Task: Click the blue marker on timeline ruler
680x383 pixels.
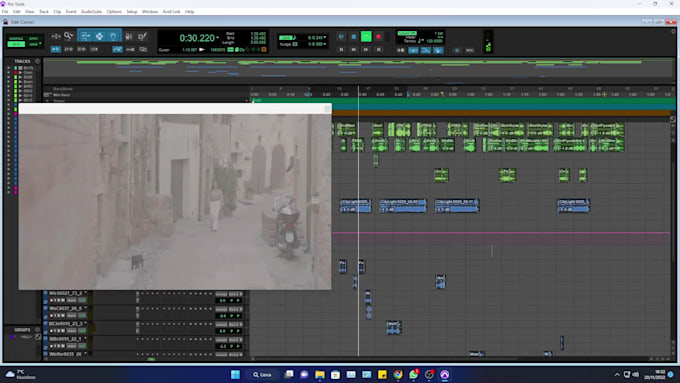Action: tap(408, 93)
